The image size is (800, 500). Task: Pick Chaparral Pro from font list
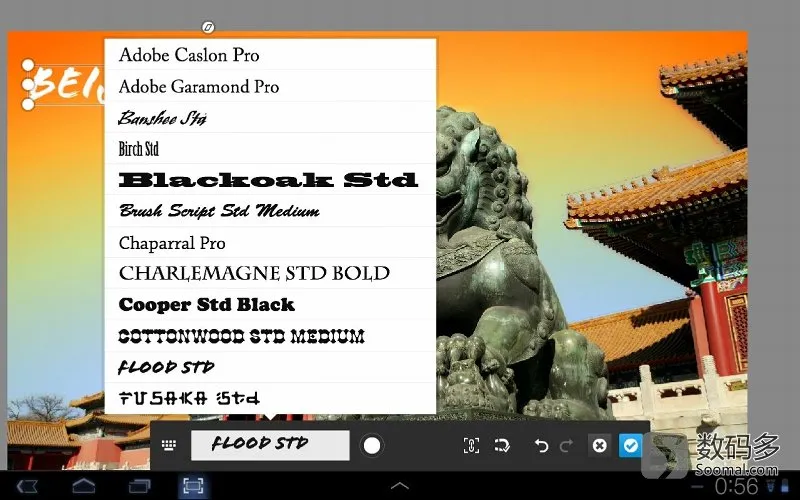point(270,242)
